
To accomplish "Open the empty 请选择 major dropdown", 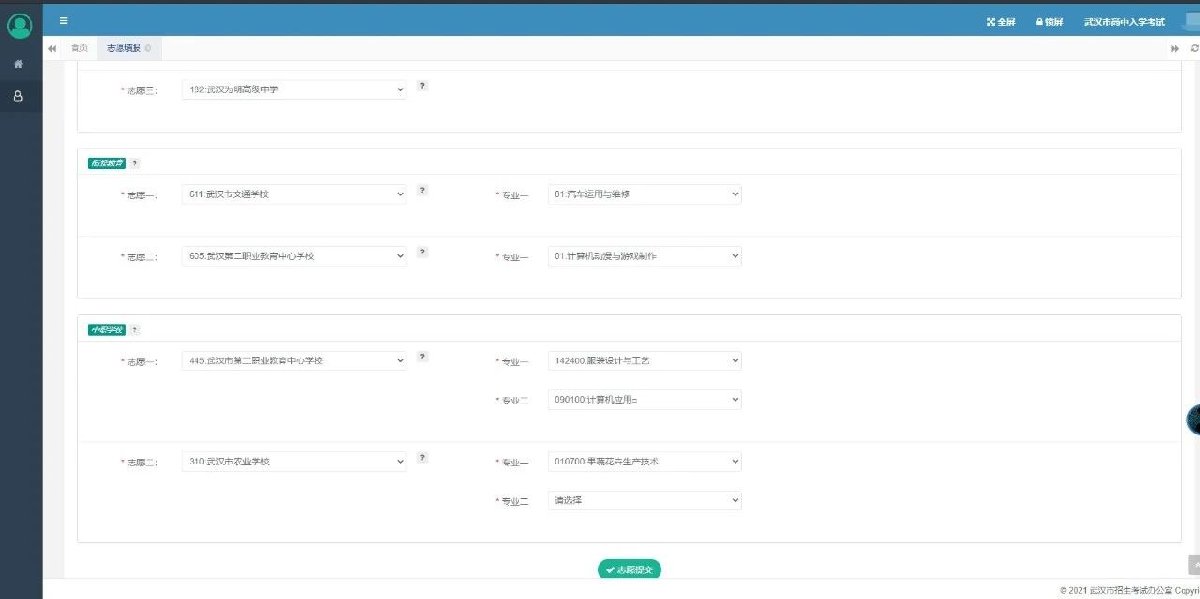I will coord(645,500).
